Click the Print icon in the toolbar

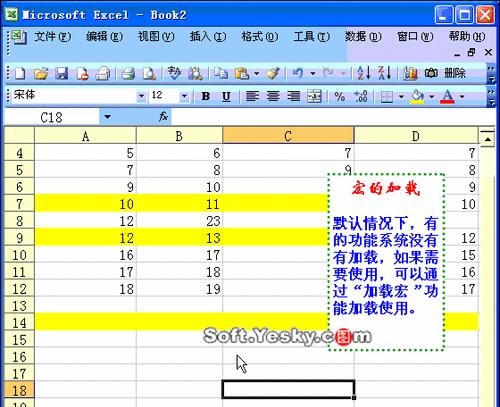point(128,73)
